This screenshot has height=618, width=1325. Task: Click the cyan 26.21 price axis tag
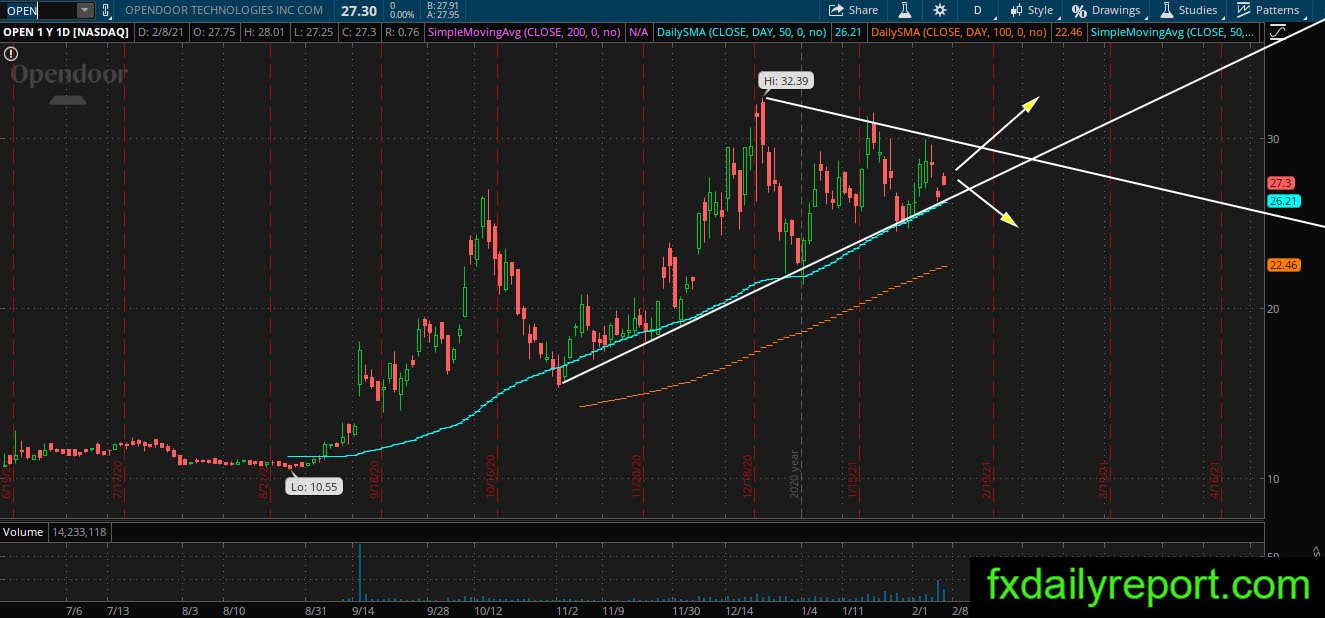click(x=1282, y=201)
